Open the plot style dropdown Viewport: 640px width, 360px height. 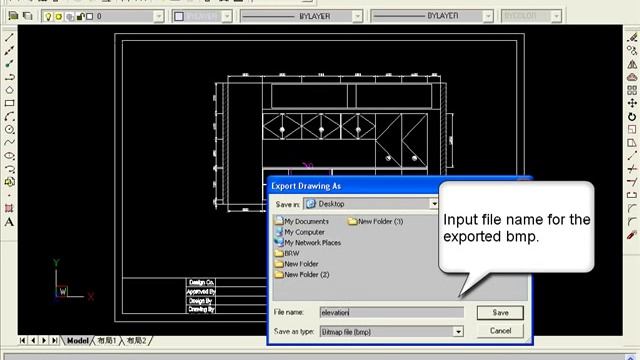556,16
